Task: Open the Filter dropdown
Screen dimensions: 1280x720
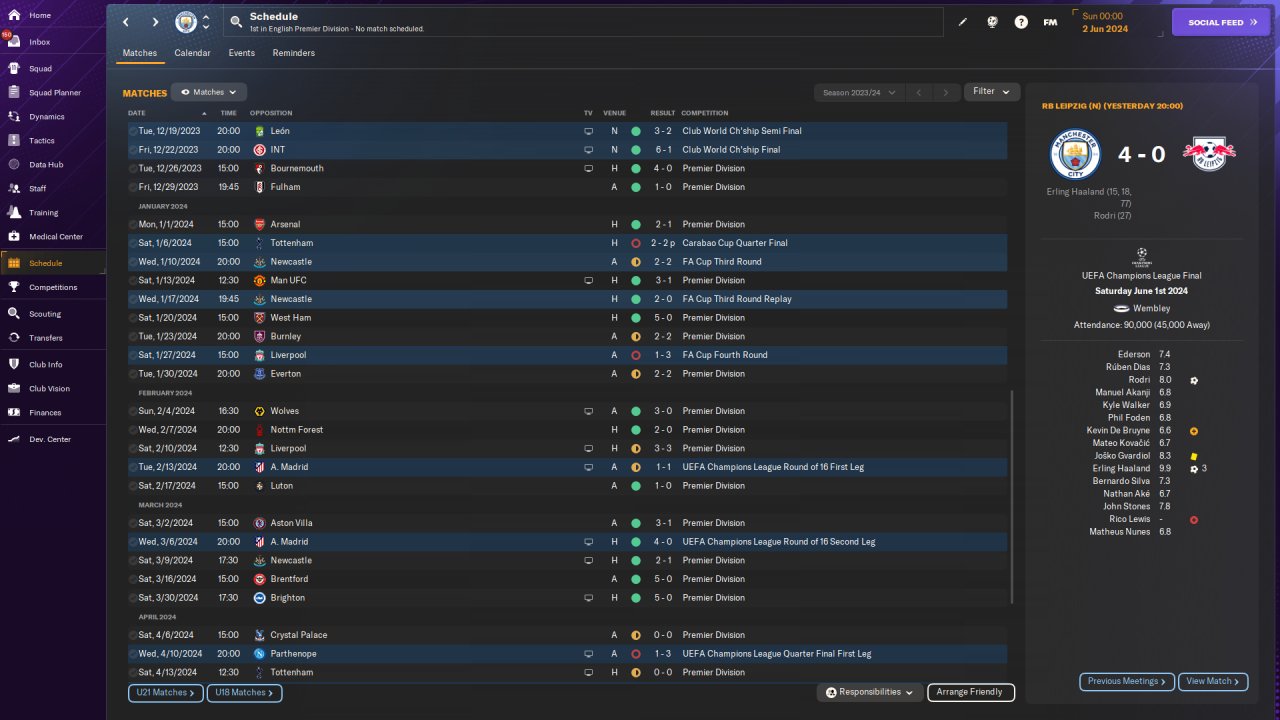Action: [992, 92]
